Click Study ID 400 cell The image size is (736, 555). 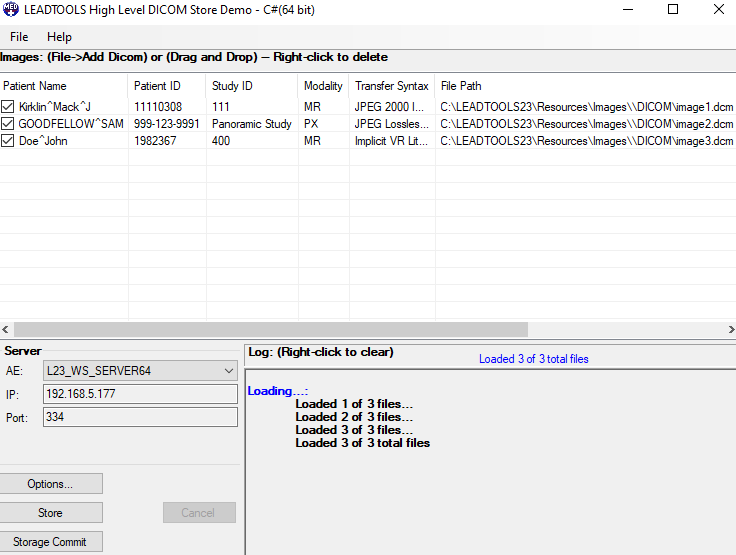click(221, 141)
